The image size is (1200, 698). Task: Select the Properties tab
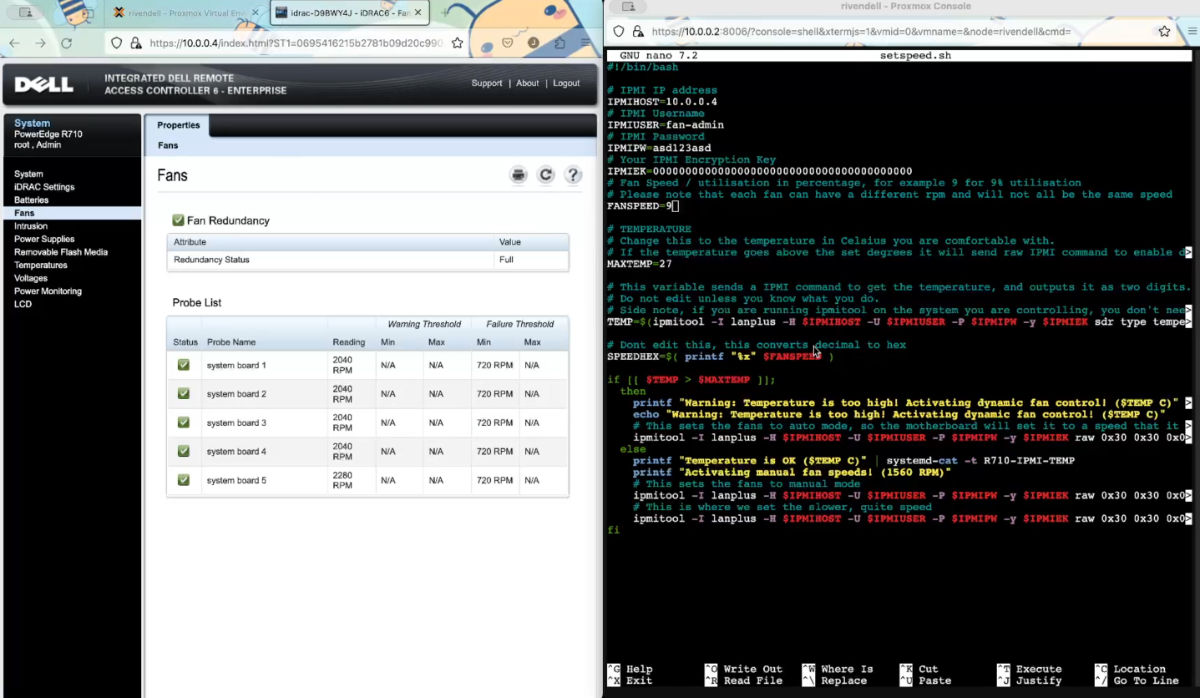pyautogui.click(x=178, y=125)
